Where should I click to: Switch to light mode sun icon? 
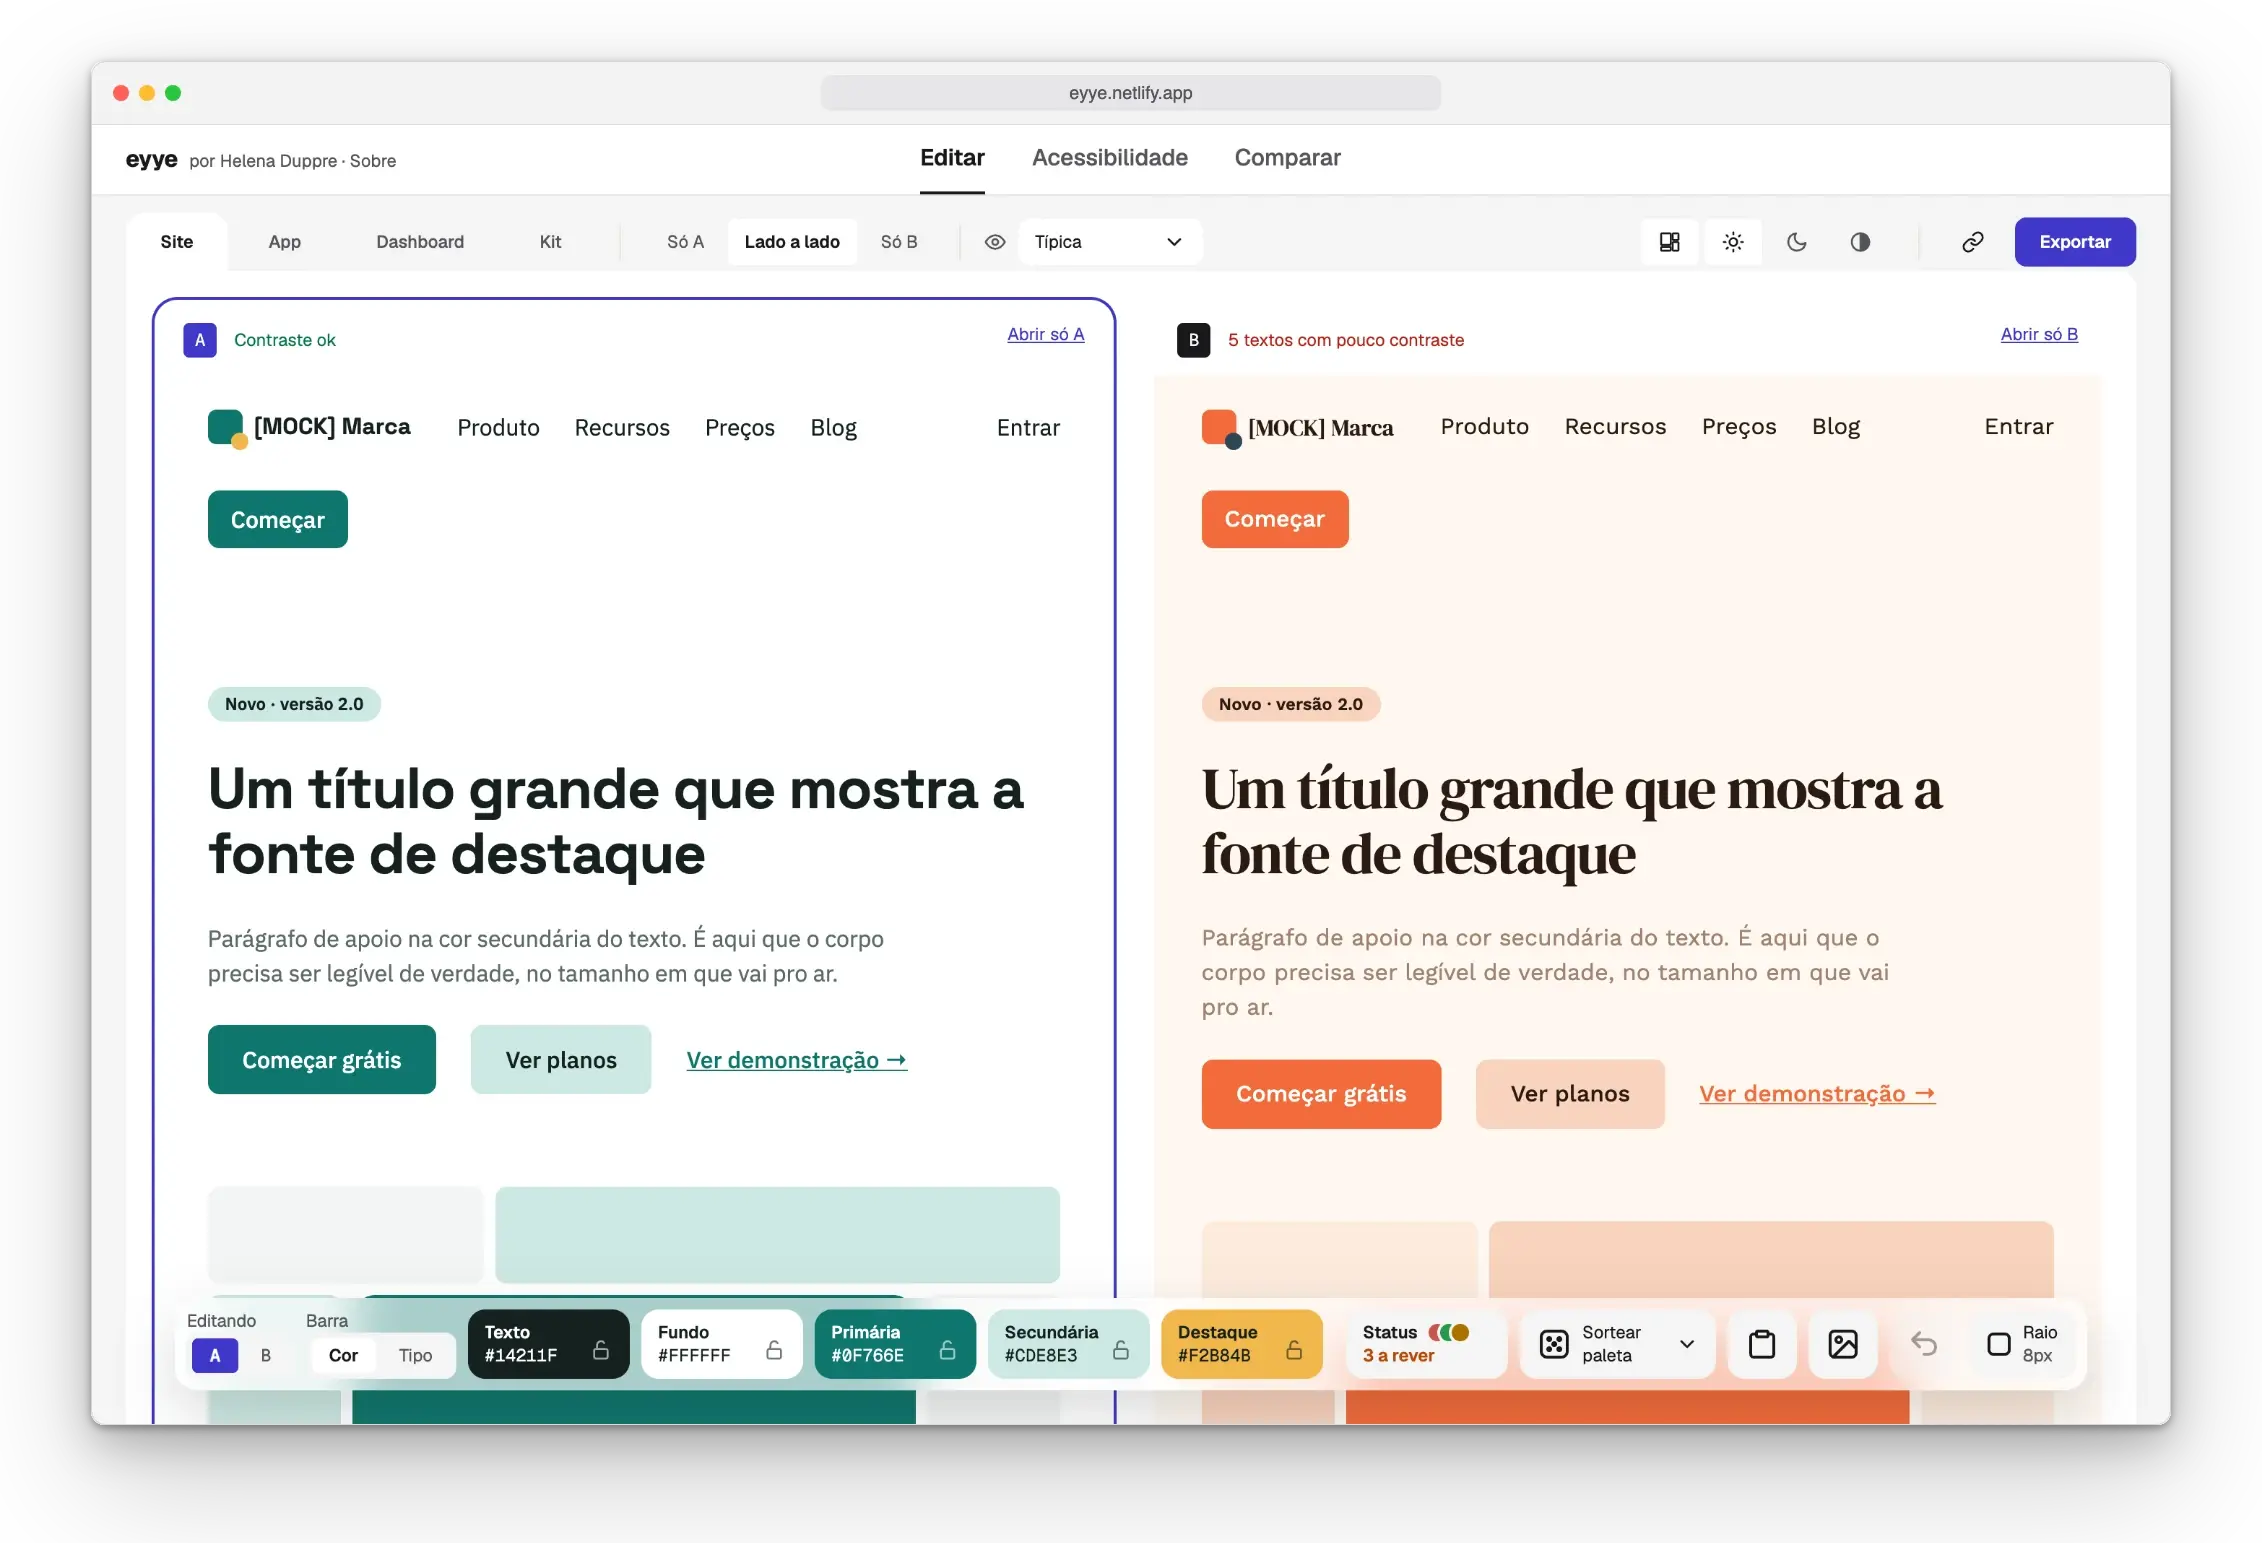coord(1733,242)
